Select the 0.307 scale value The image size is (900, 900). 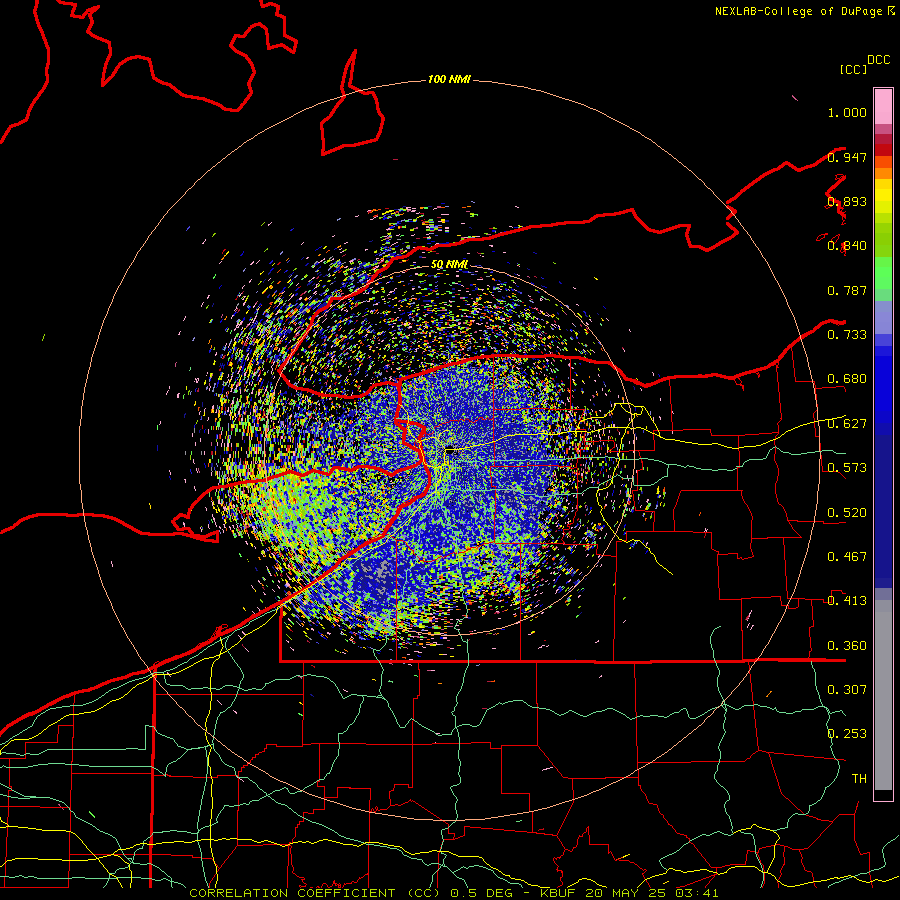point(847,690)
